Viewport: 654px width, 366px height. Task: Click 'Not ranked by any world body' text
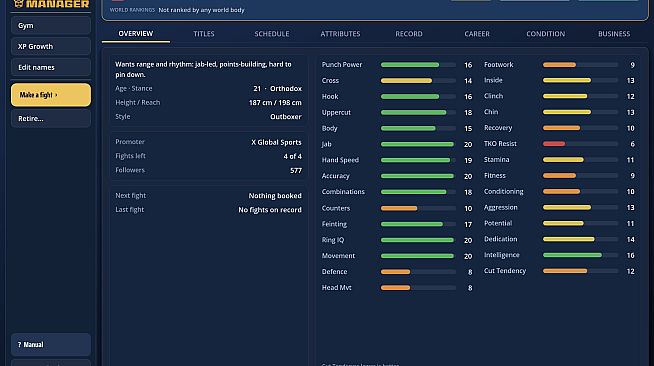click(201, 10)
